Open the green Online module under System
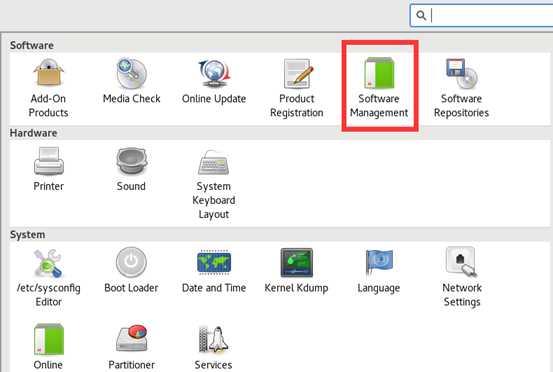The height and width of the screenshot is (372, 553). 49,347
